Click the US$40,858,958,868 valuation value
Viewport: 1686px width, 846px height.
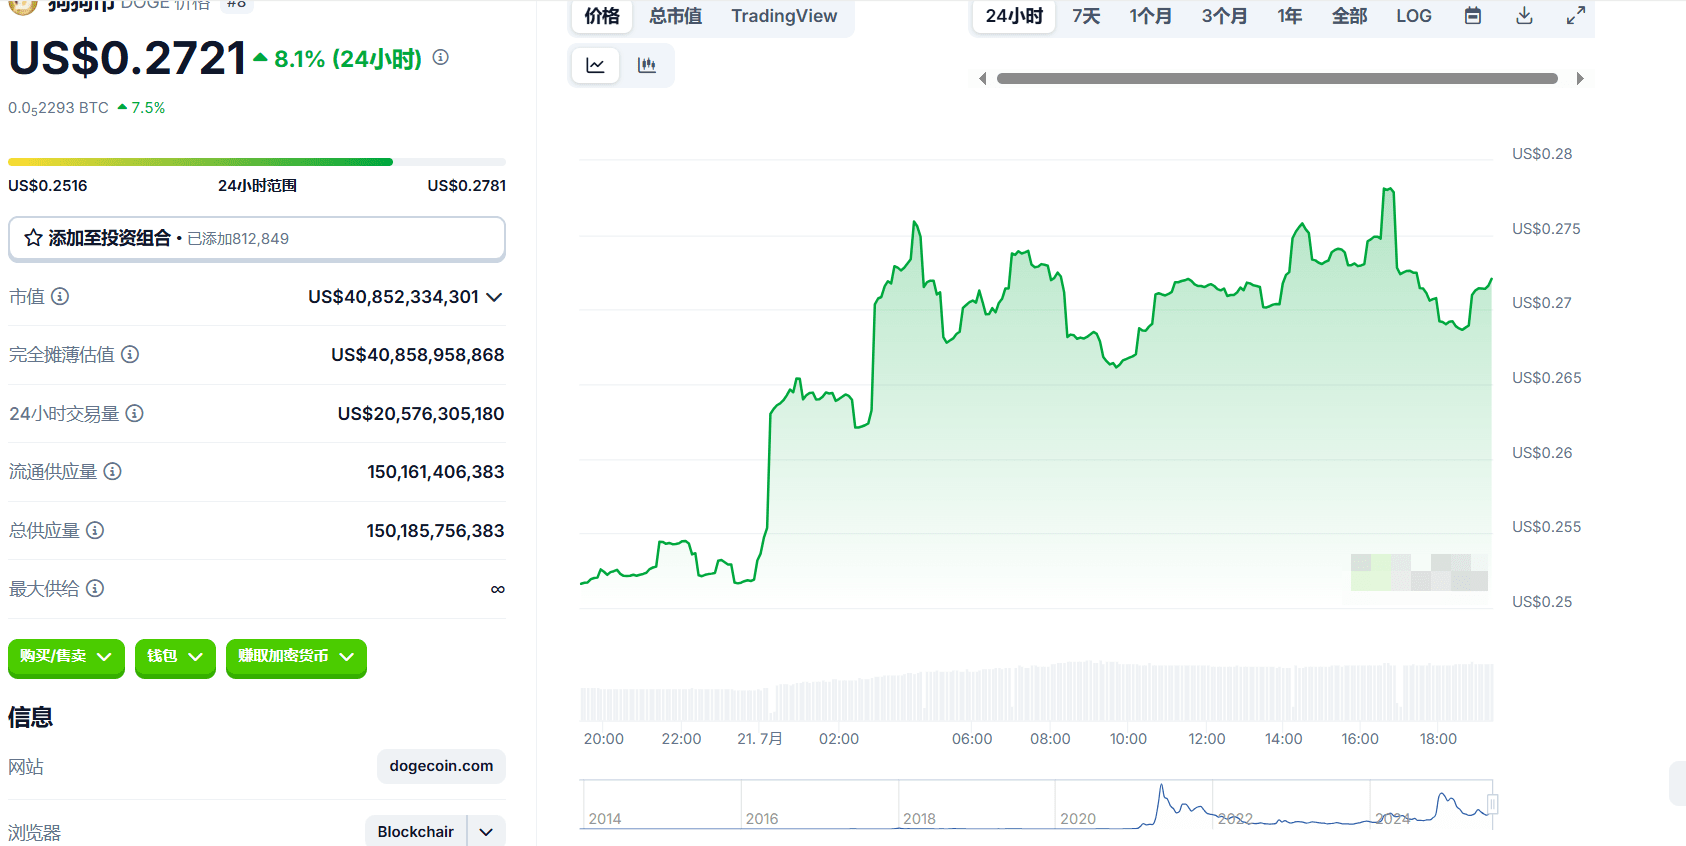coord(418,355)
